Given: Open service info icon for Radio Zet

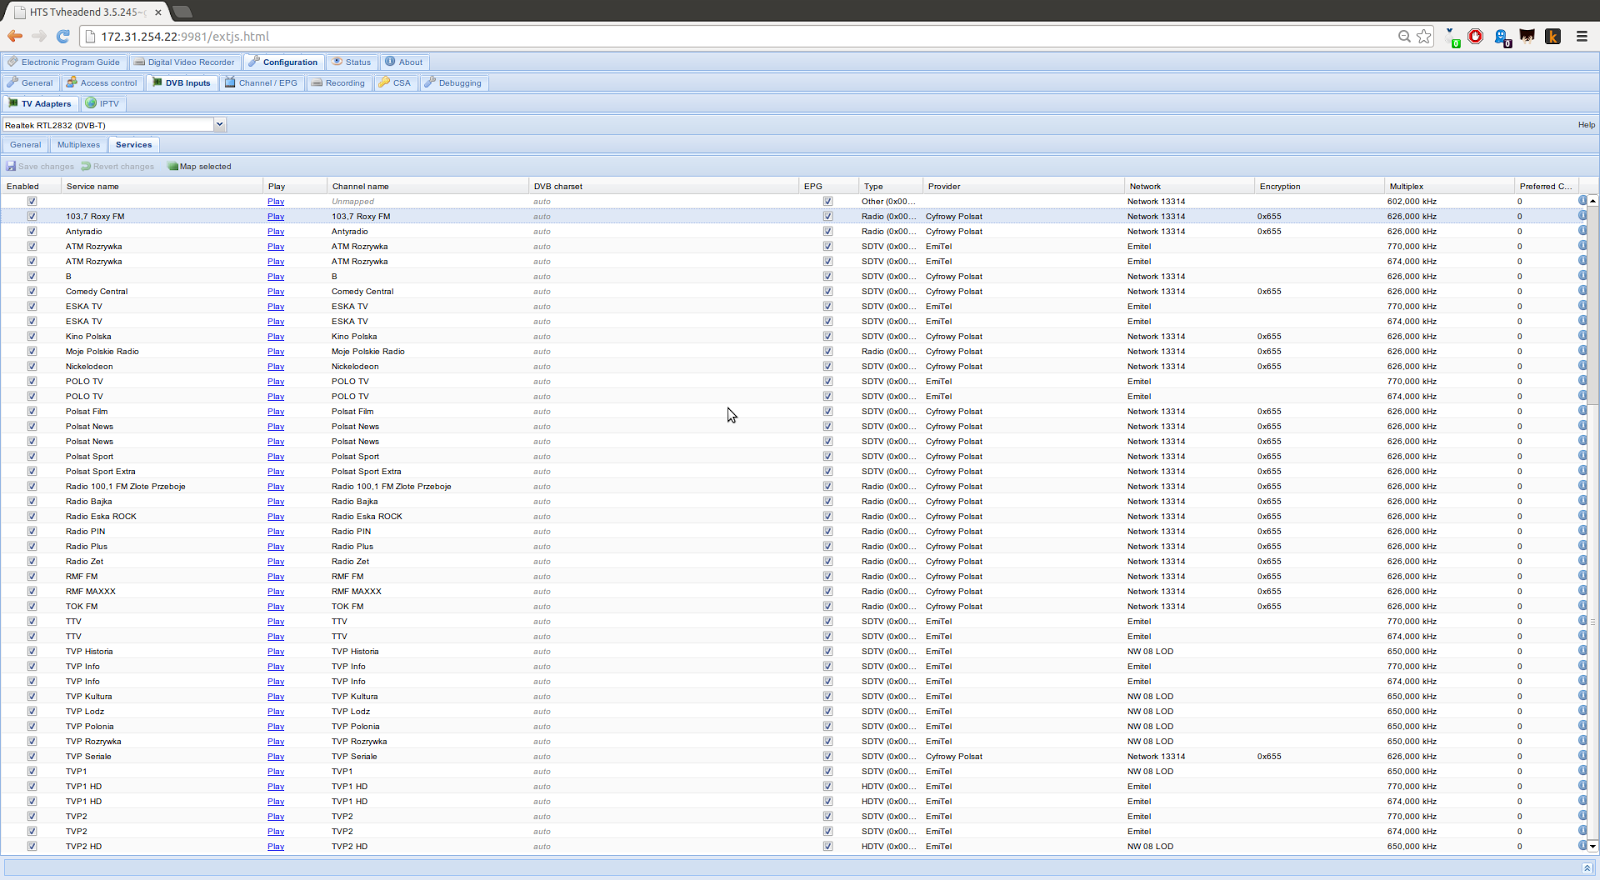Looking at the screenshot, I should (x=1582, y=561).
